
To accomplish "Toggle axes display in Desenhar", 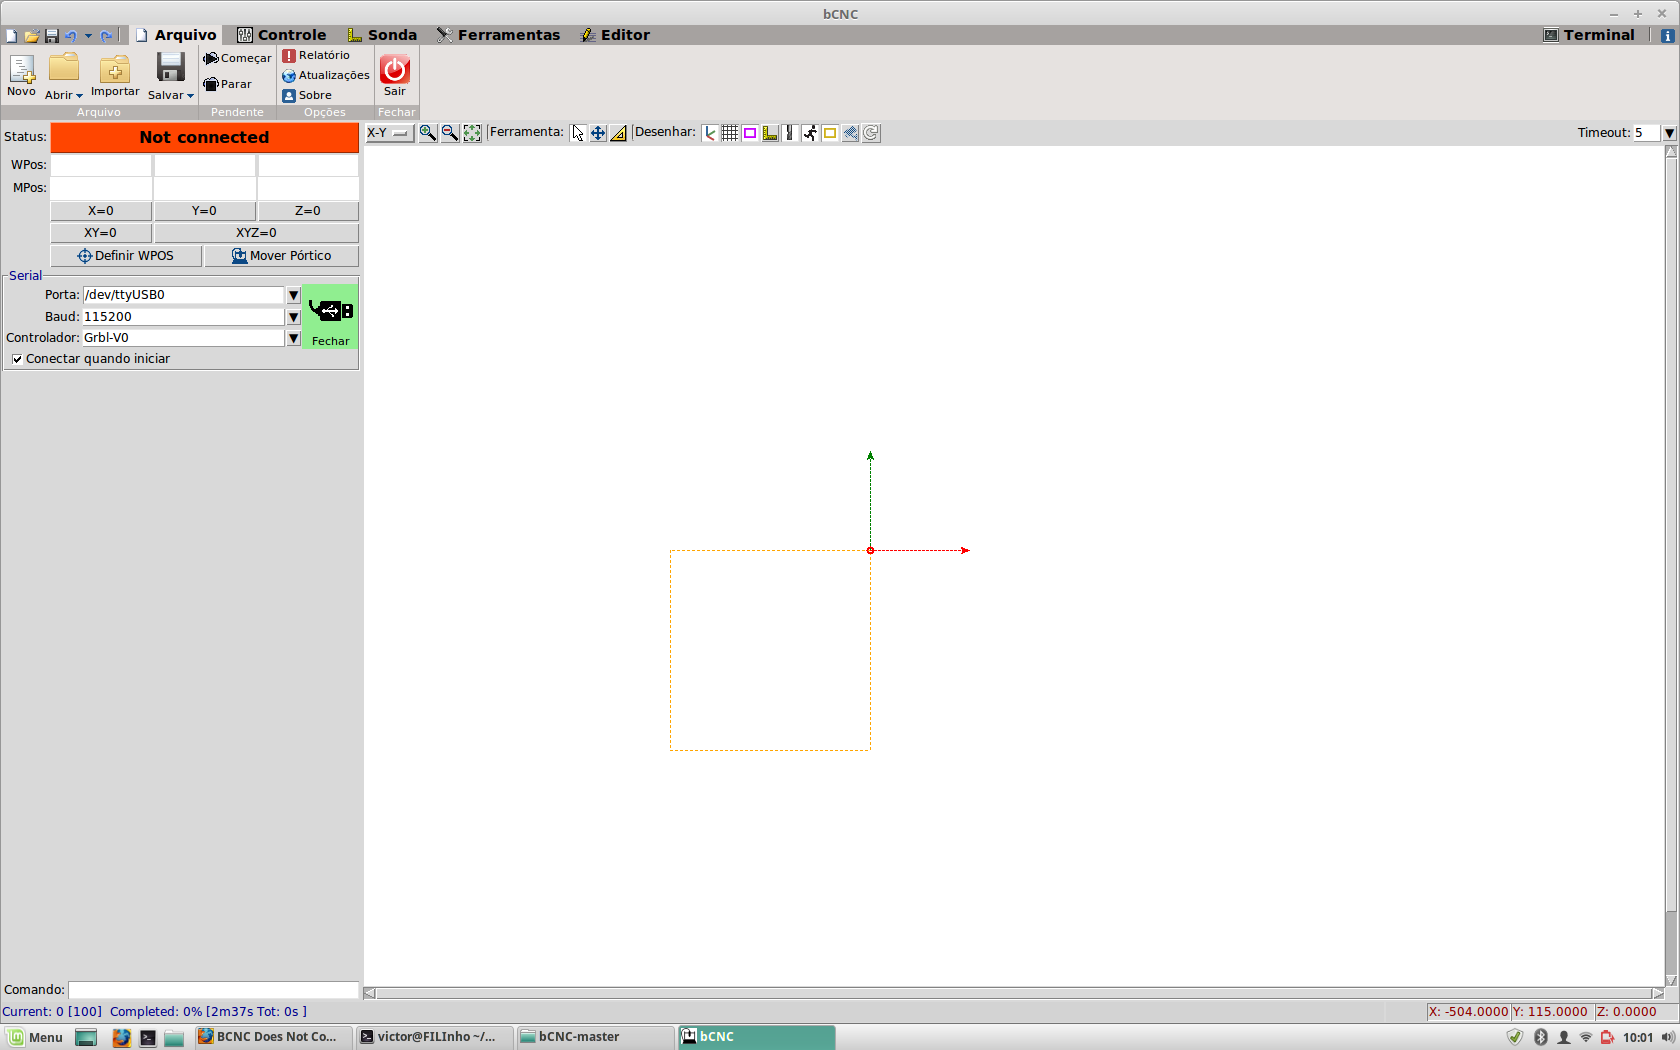I will click(710, 133).
